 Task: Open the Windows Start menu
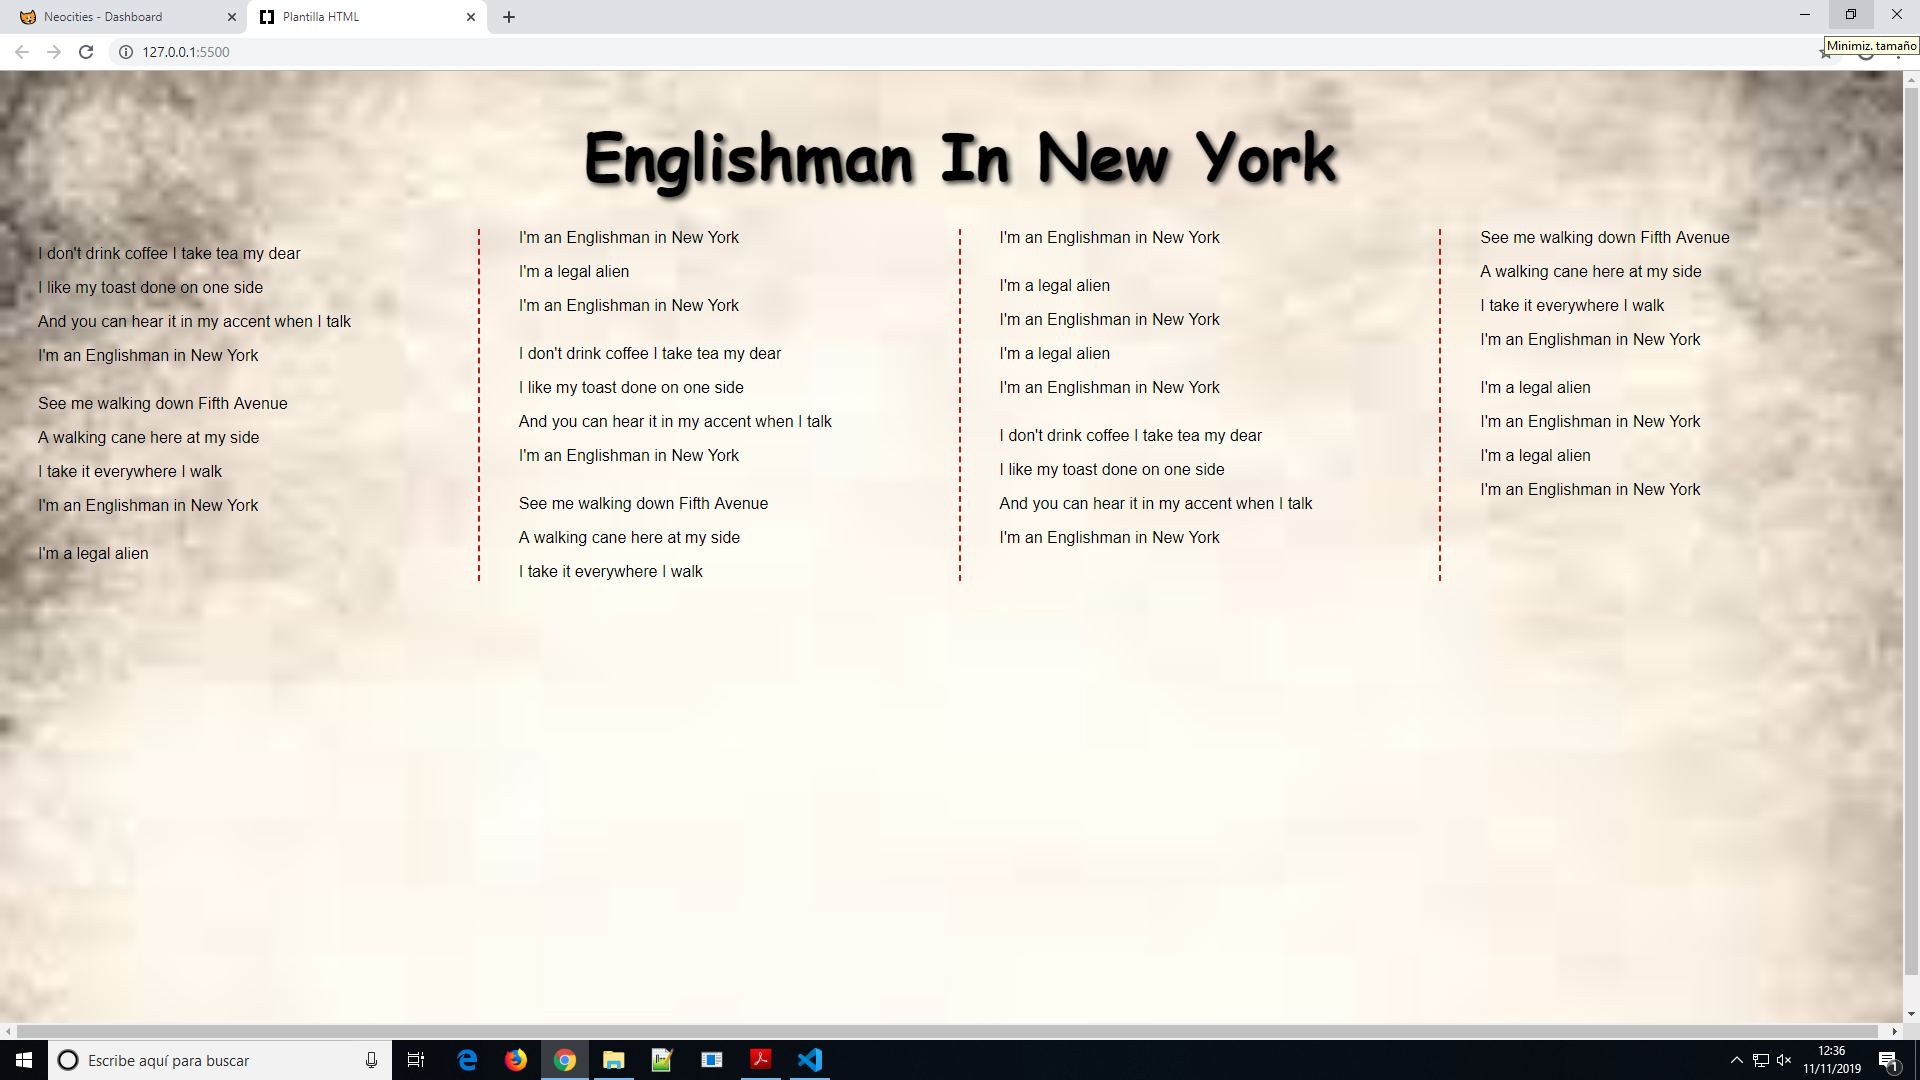tap(24, 1060)
